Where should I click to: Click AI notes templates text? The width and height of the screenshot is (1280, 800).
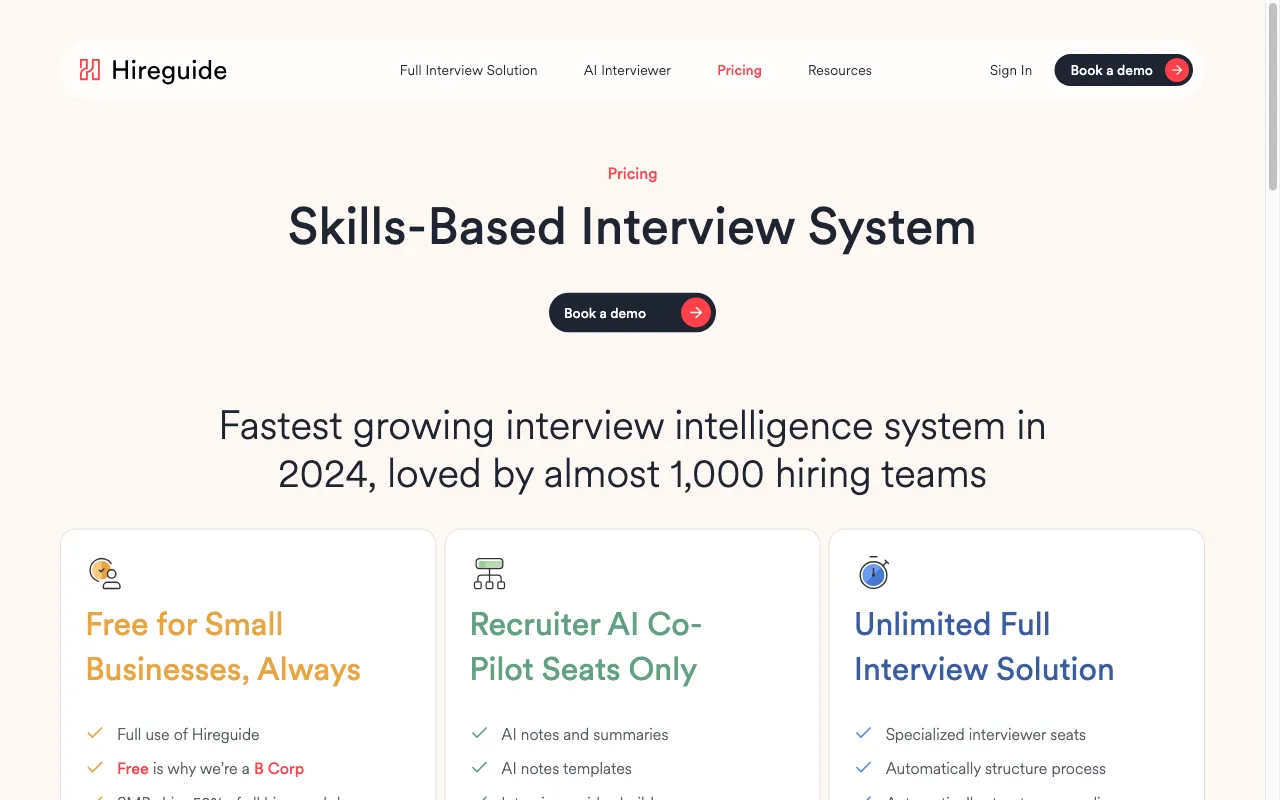(567, 768)
